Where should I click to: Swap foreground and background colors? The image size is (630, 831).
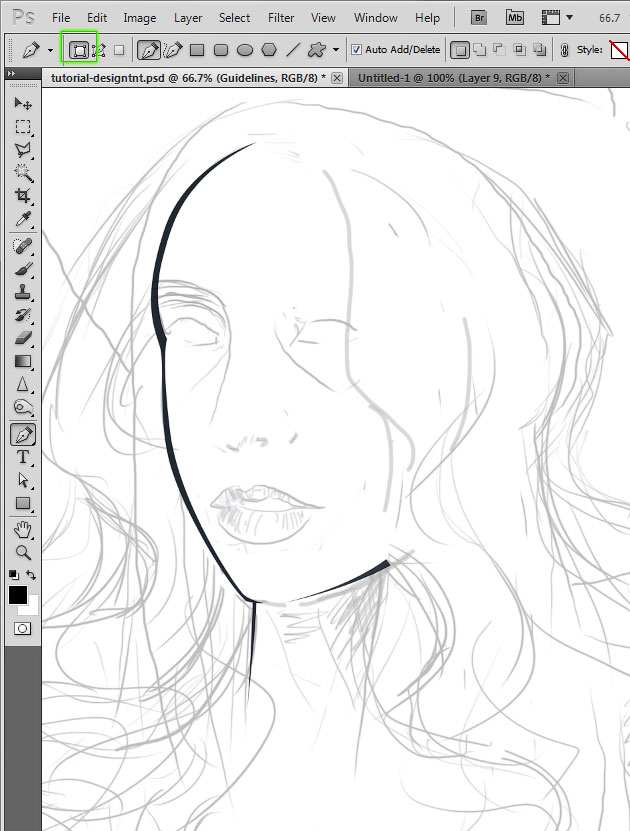(x=31, y=574)
